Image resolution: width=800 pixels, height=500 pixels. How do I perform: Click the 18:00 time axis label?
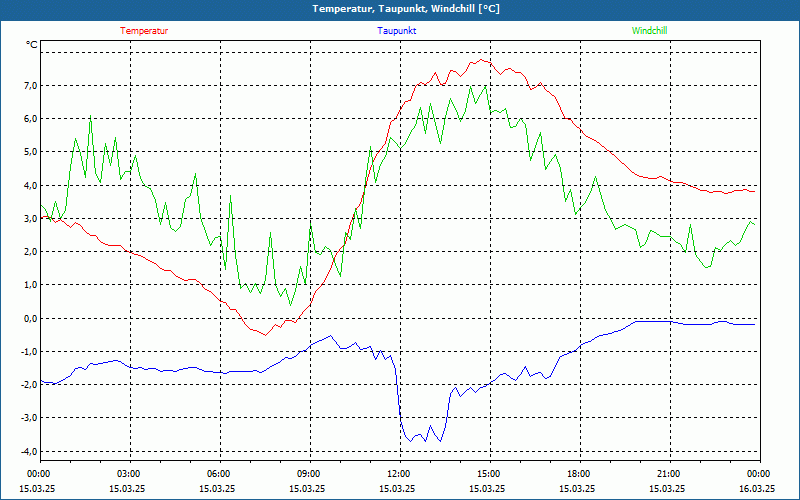(580, 474)
